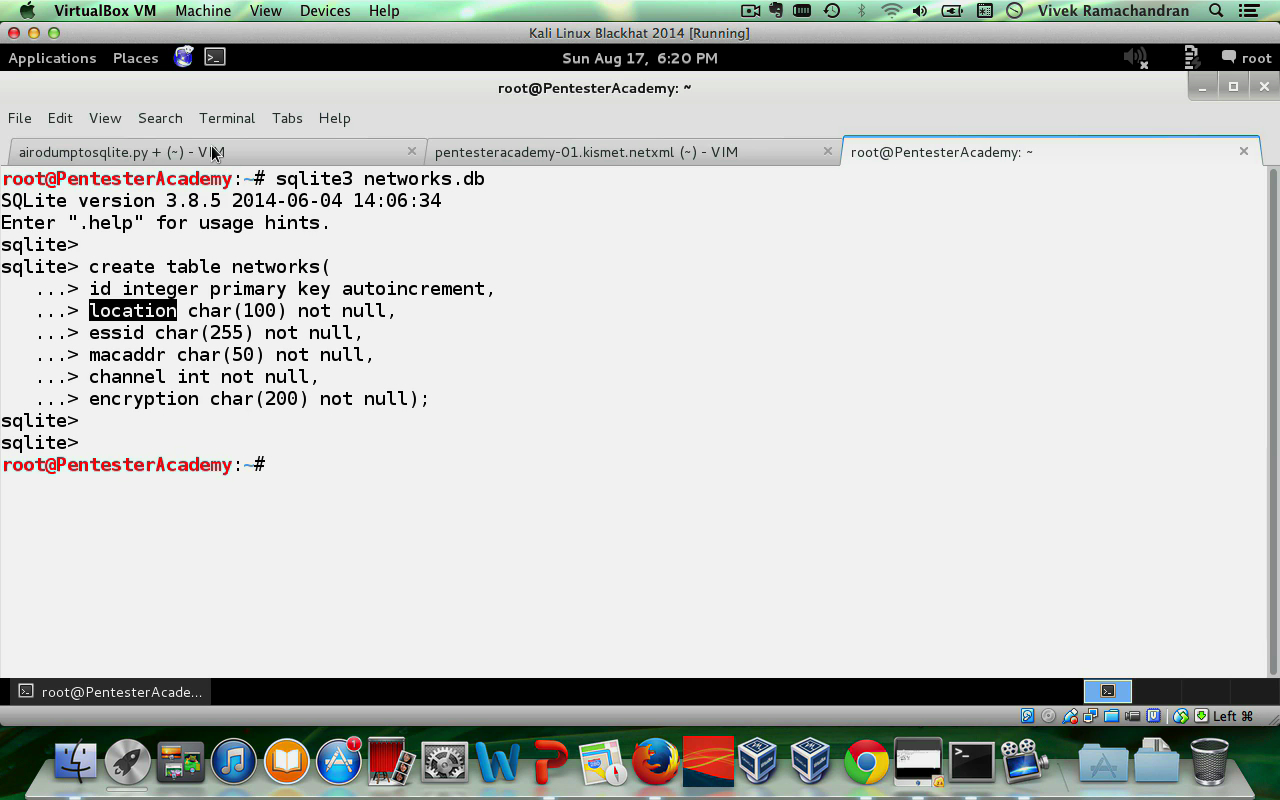1280x800 pixels.
Task: Open Notification Center list icon
Action: coord(1248,11)
